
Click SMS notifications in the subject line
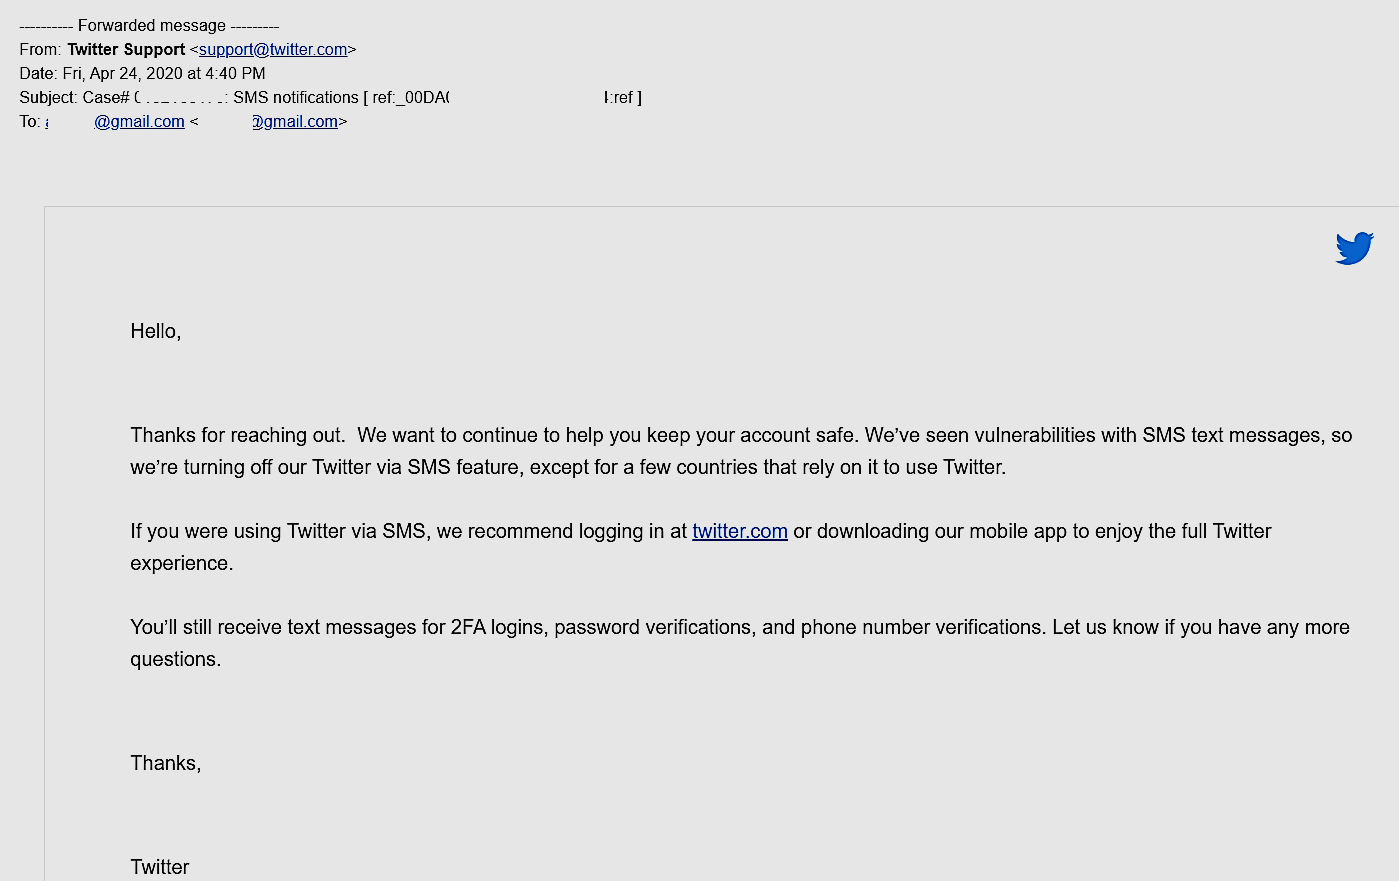(296, 97)
